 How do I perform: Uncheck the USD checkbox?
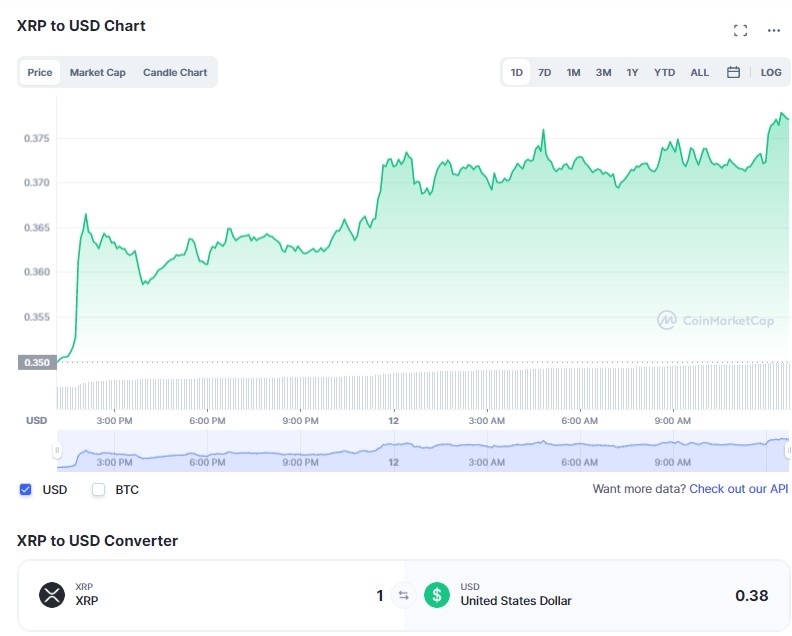coord(25,489)
